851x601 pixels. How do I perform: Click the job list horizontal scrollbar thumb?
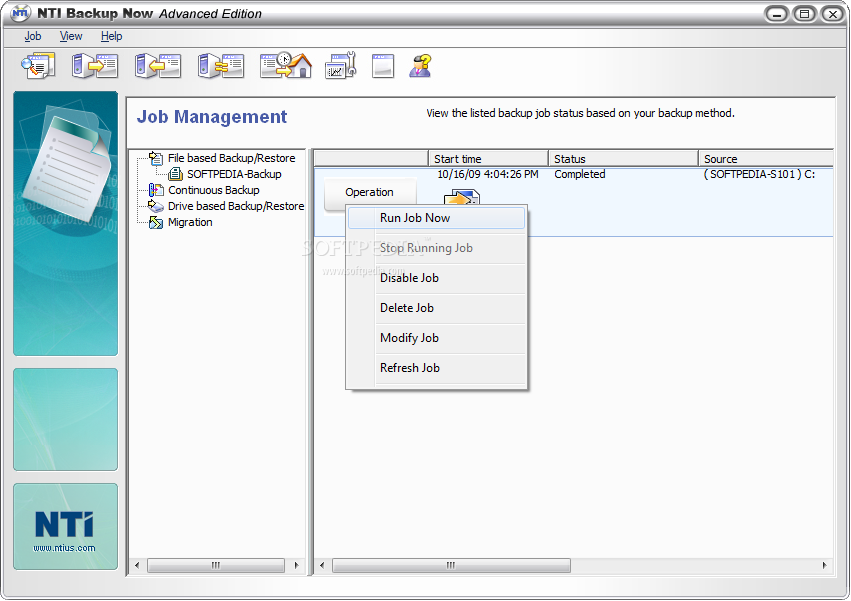coord(451,565)
